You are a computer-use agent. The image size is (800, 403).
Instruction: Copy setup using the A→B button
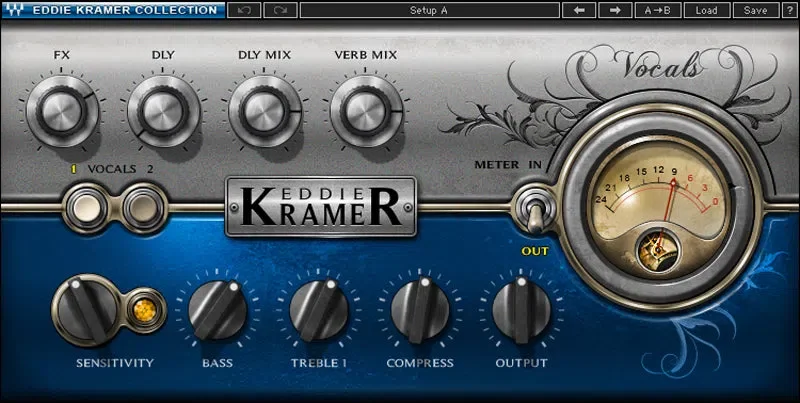click(x=657, y=10)
